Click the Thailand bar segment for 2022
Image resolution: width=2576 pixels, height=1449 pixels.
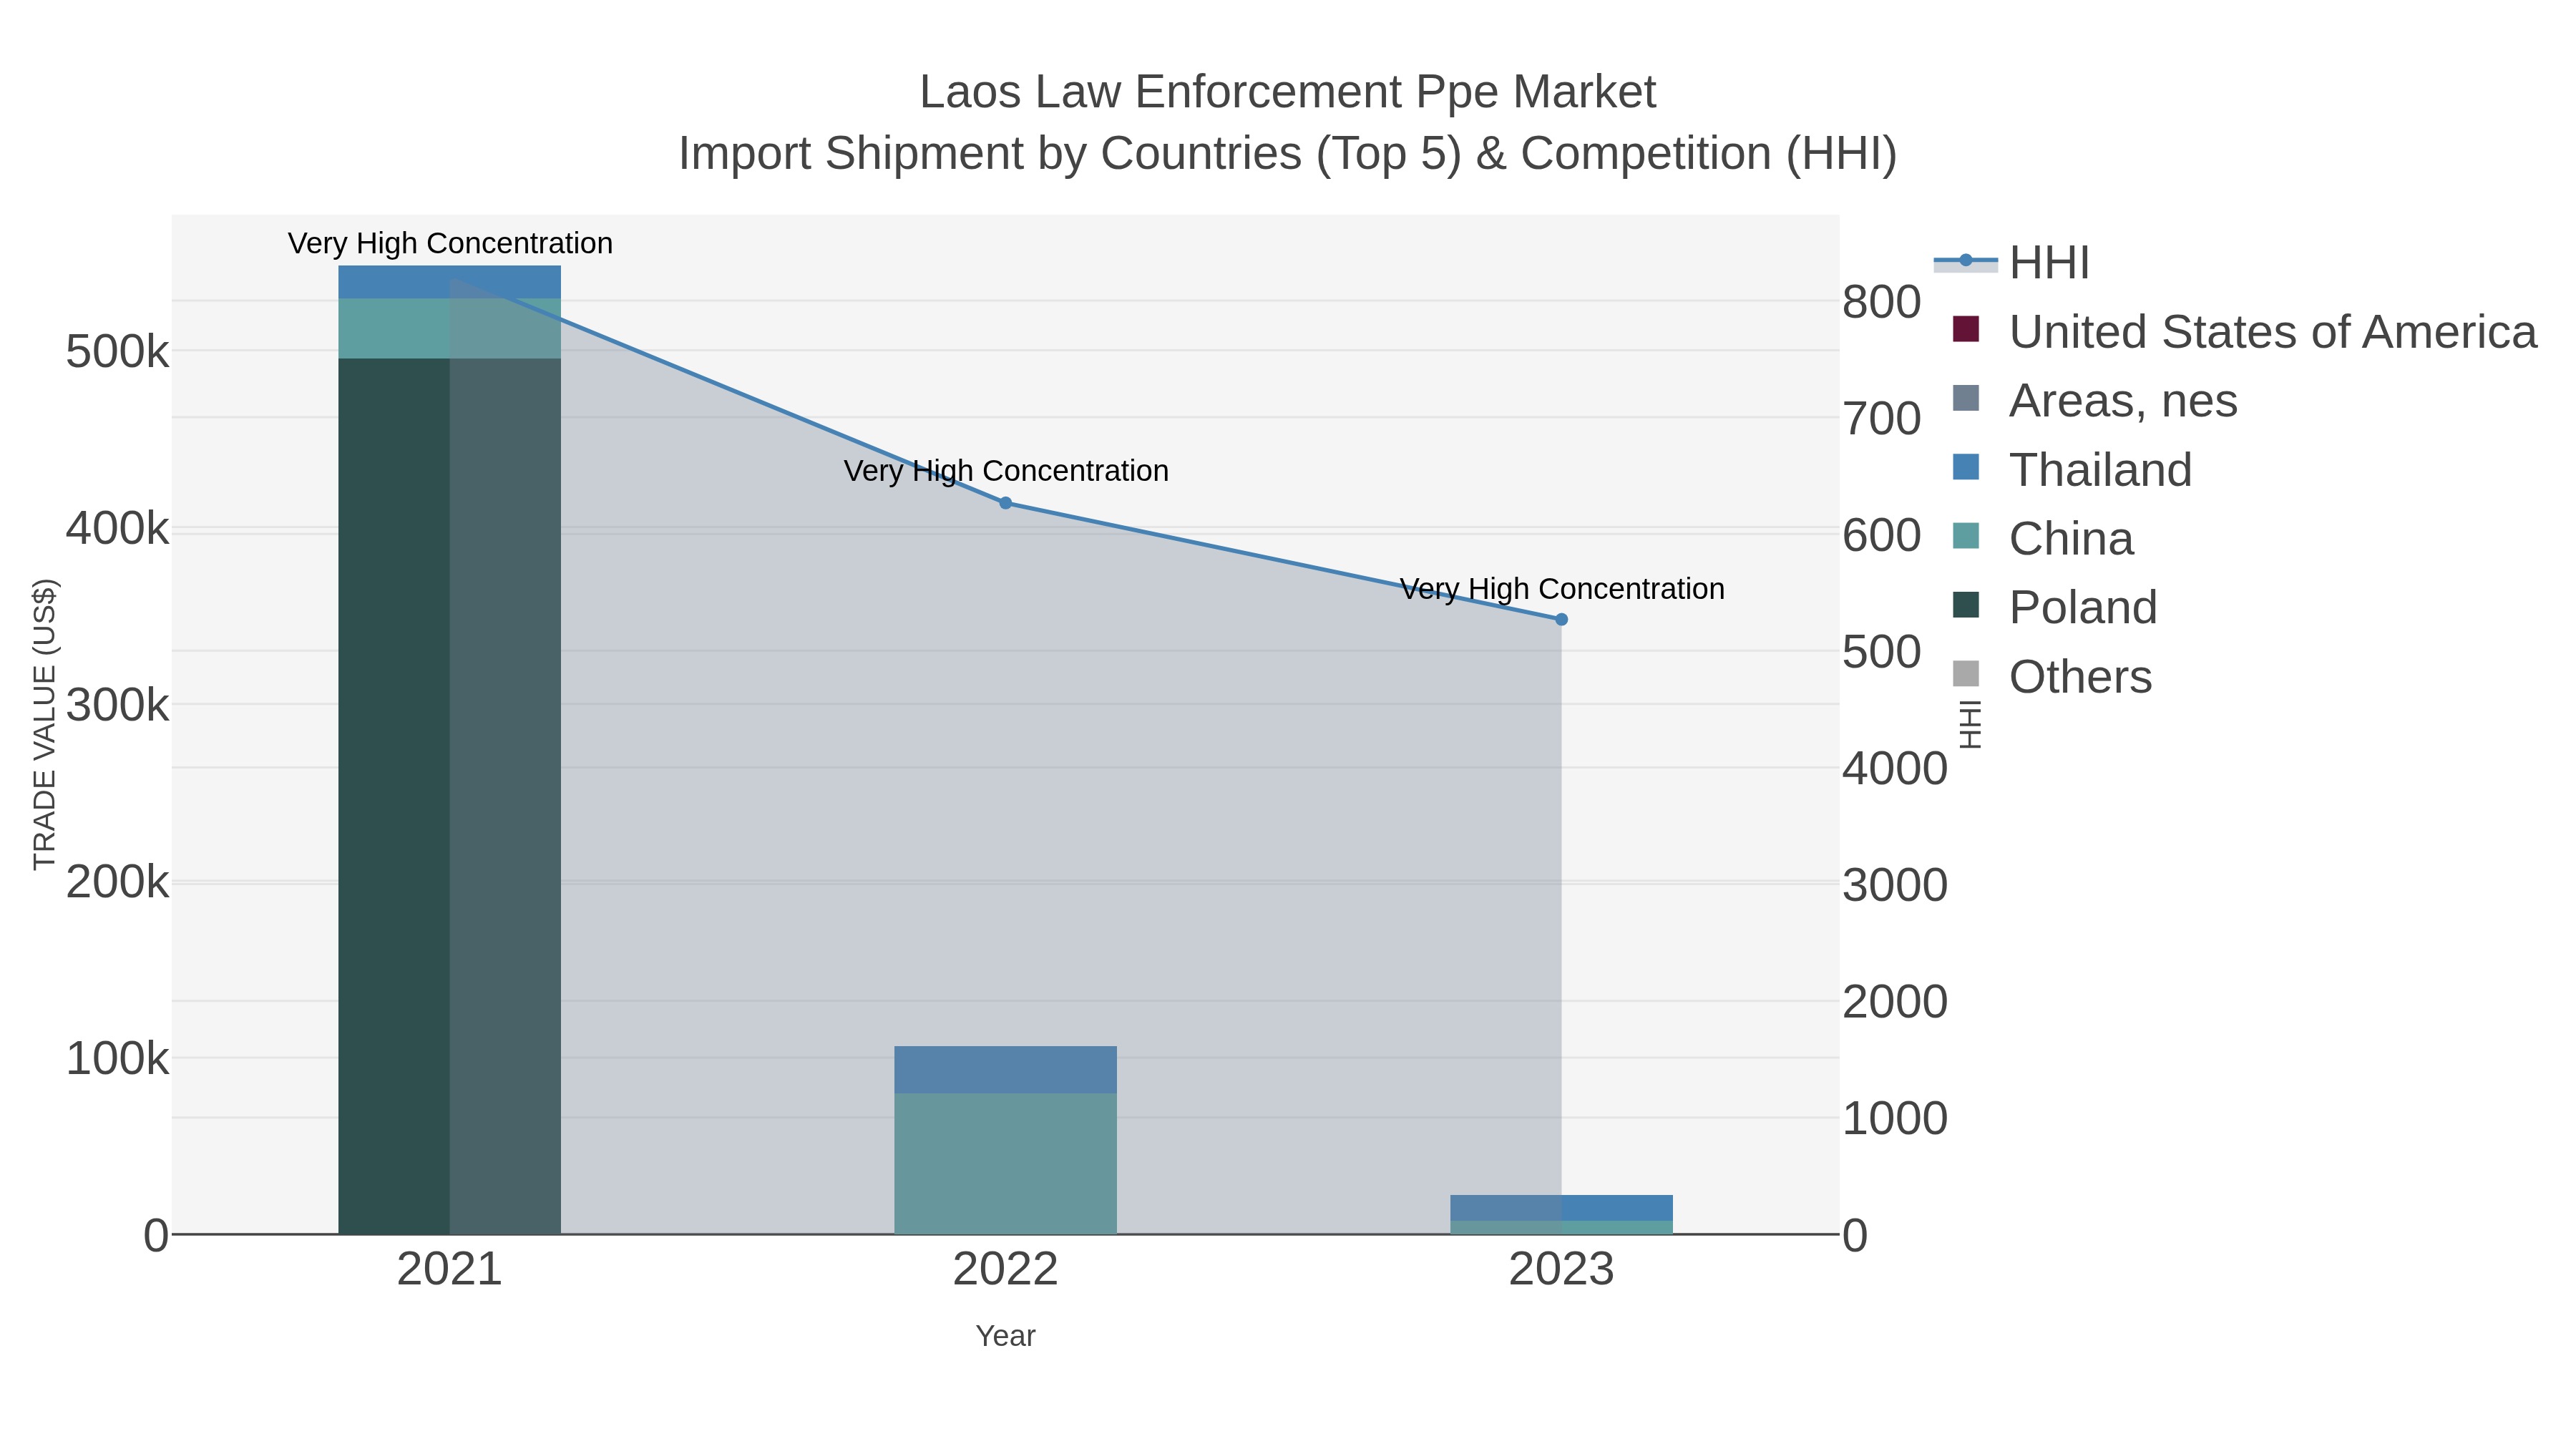pos(1006,1070)
